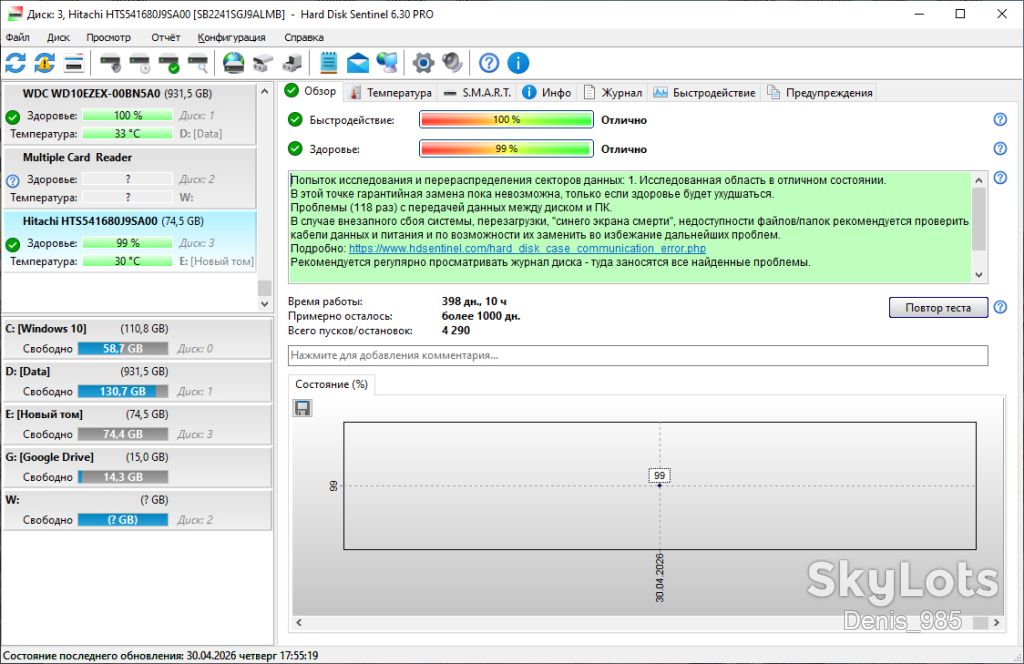Click the comment input field
The width and height of the screenshot is (1024, 664).
click(637, 356)
